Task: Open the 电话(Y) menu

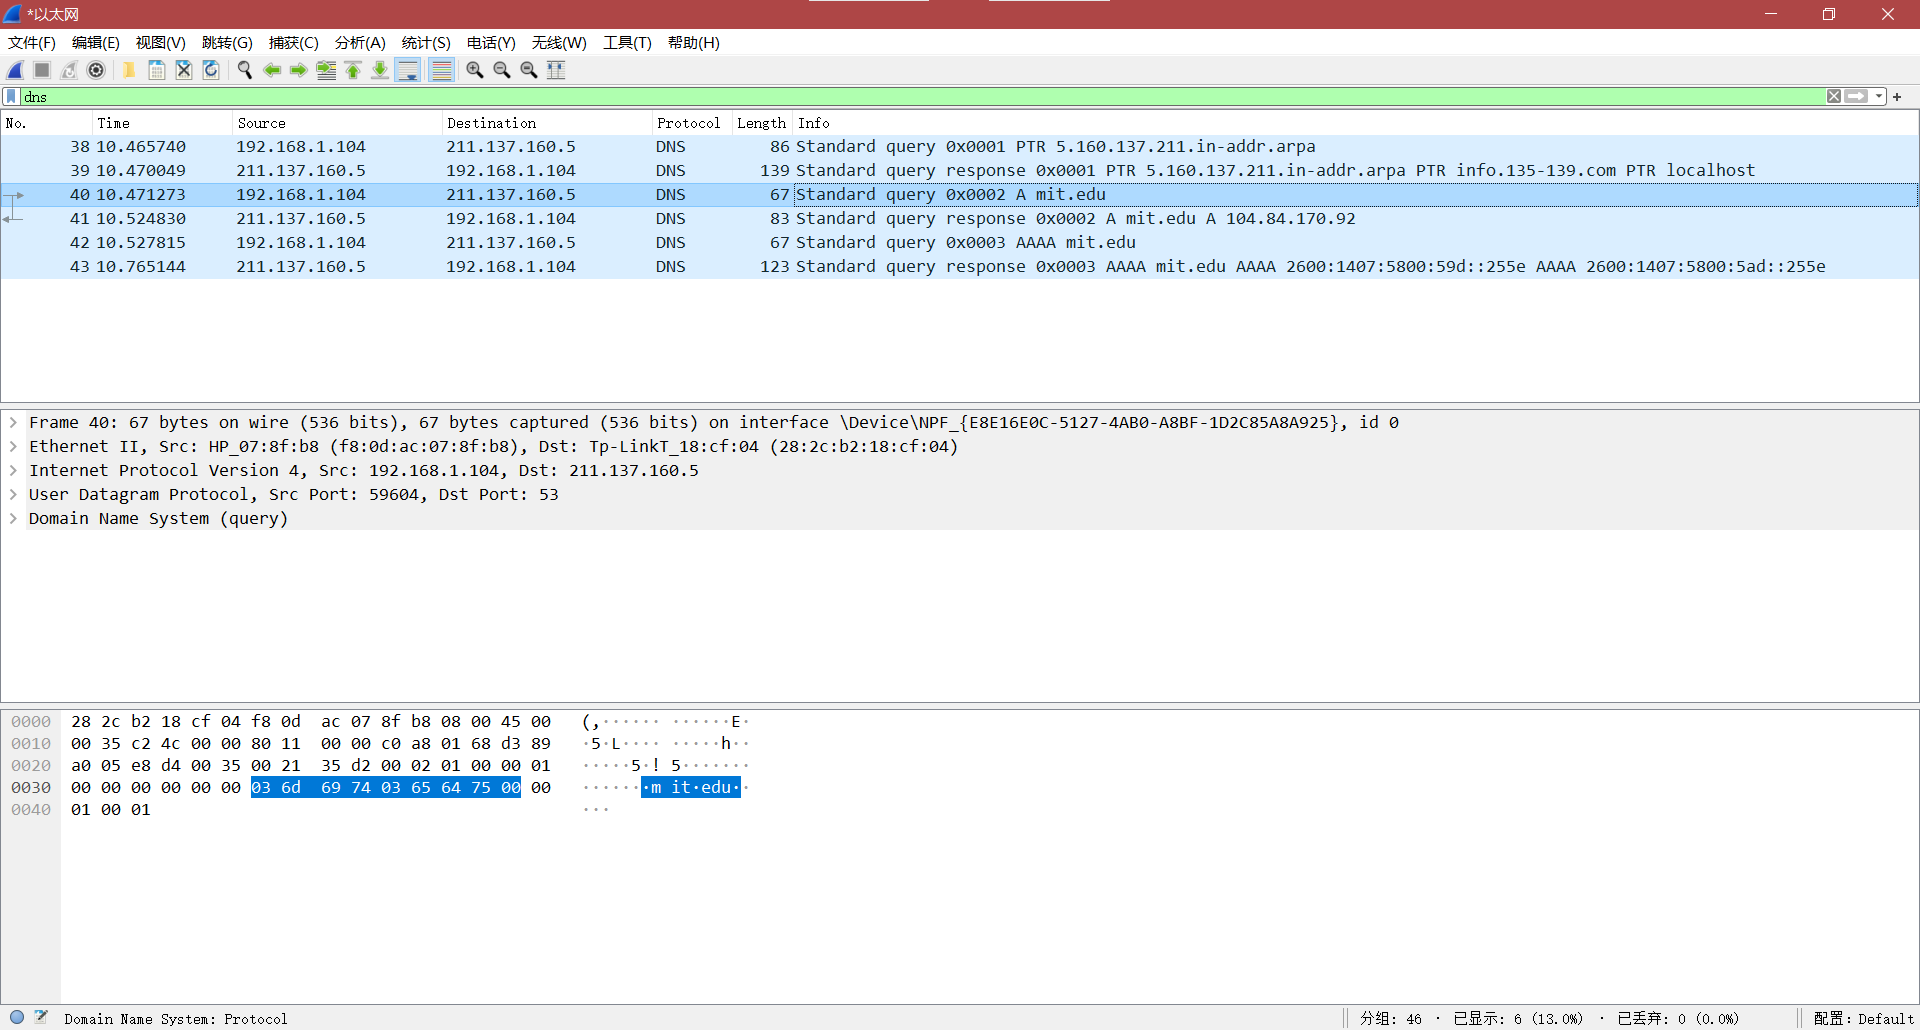Action: pos(491,43)
